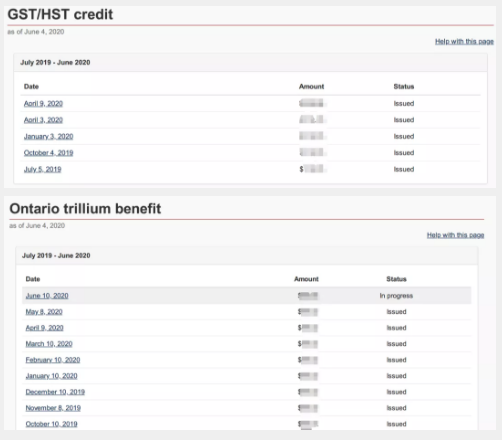Click 'as of June 4, 2020' under GST/HST credit
The height and width of the screenshot is (440, 502).
pyautogui.click(x=36, y=32)
